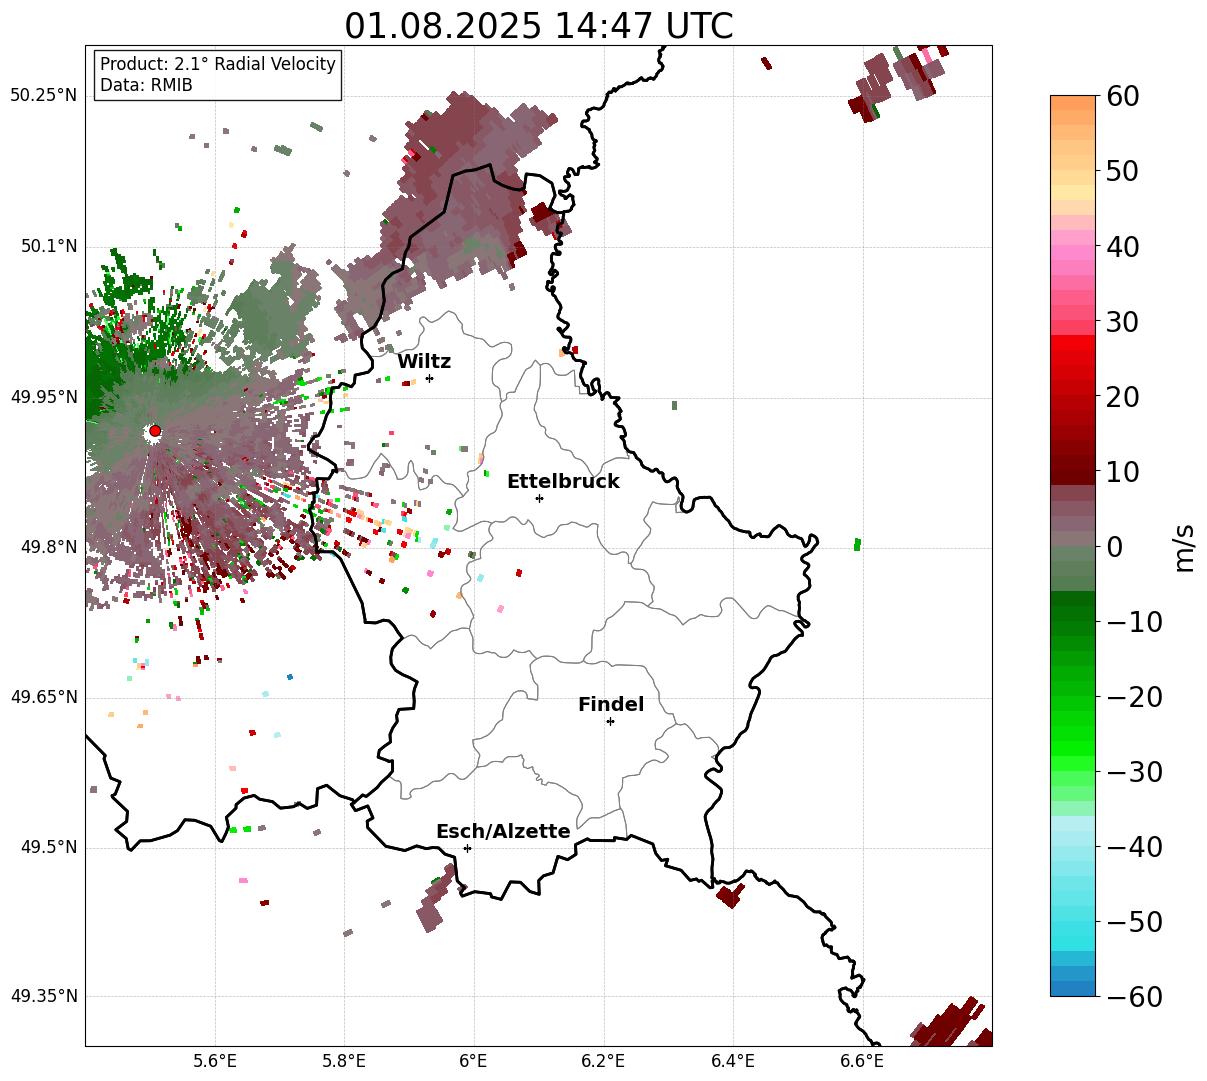1207x1081 pixels.
Task: Click the m/s colorbar unit label
Action: 1184,546
